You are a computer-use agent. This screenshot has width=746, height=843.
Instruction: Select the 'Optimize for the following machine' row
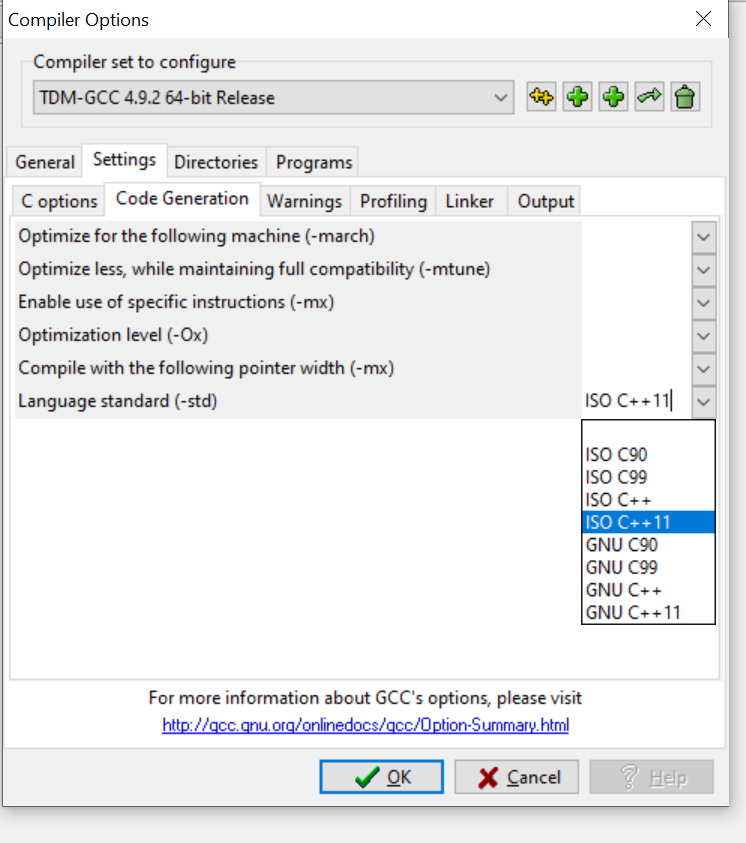[298, 237]
